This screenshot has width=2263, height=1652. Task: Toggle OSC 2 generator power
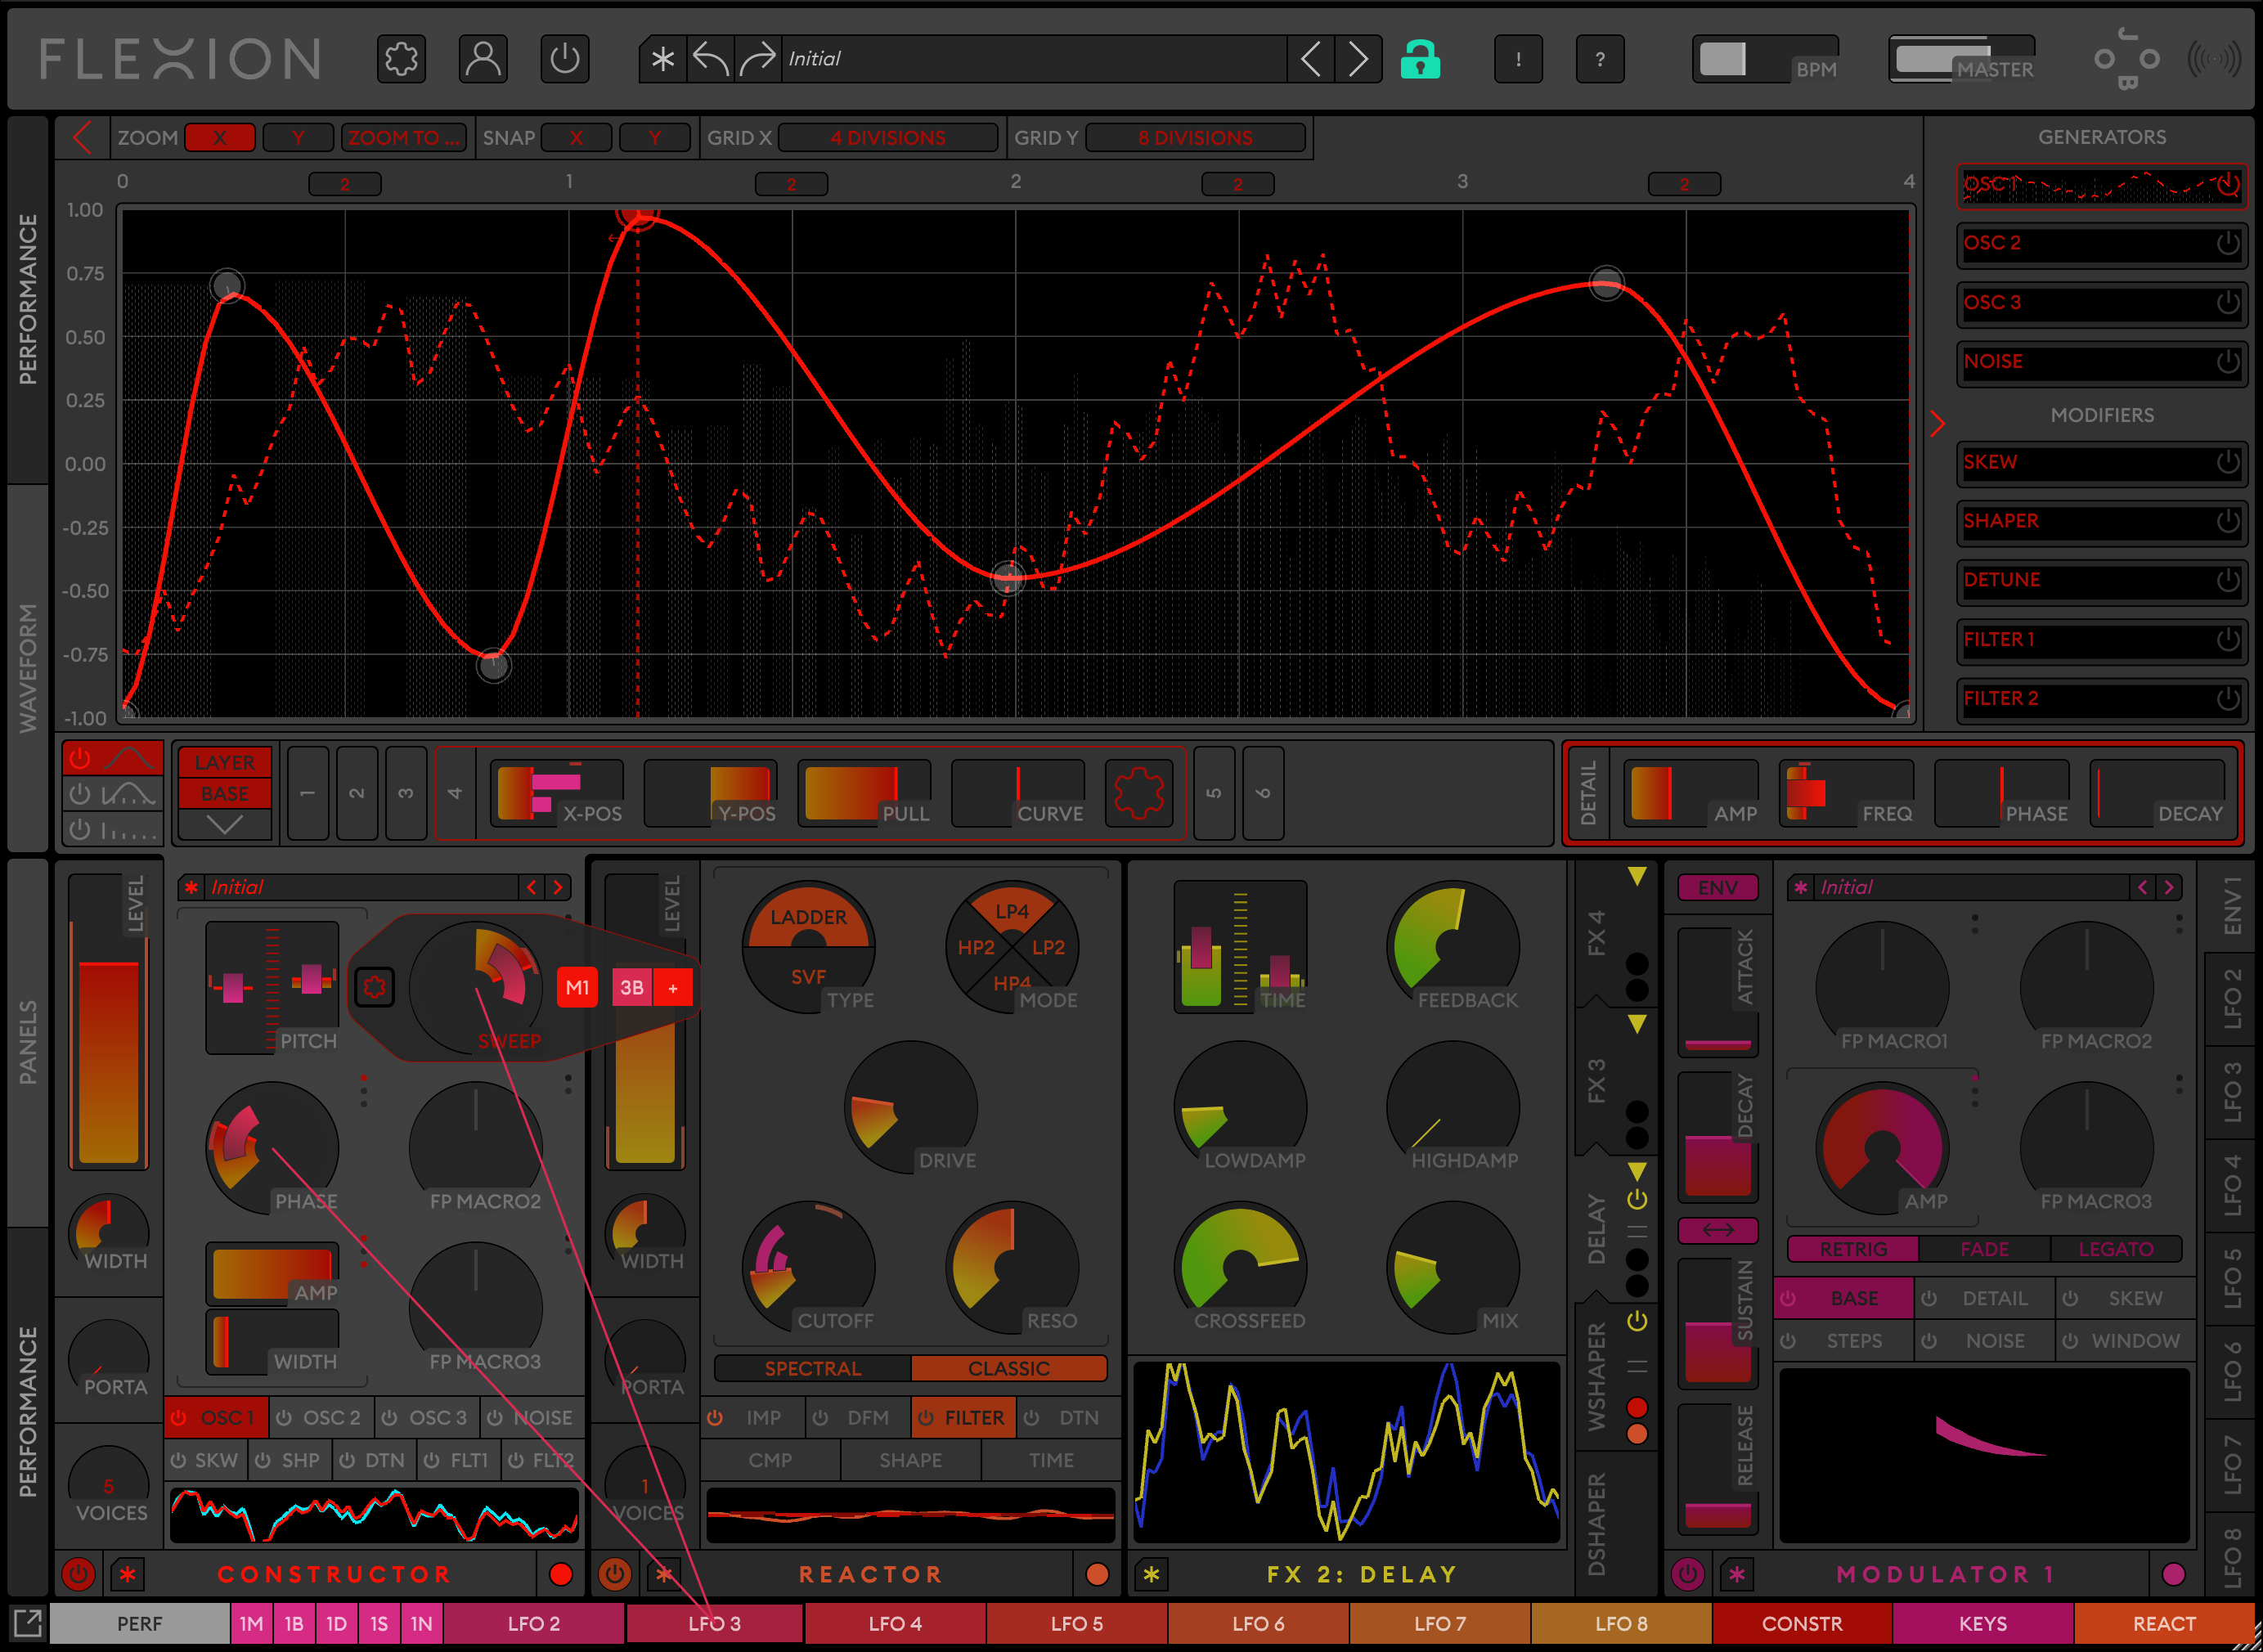click(x=2227, y=243)
